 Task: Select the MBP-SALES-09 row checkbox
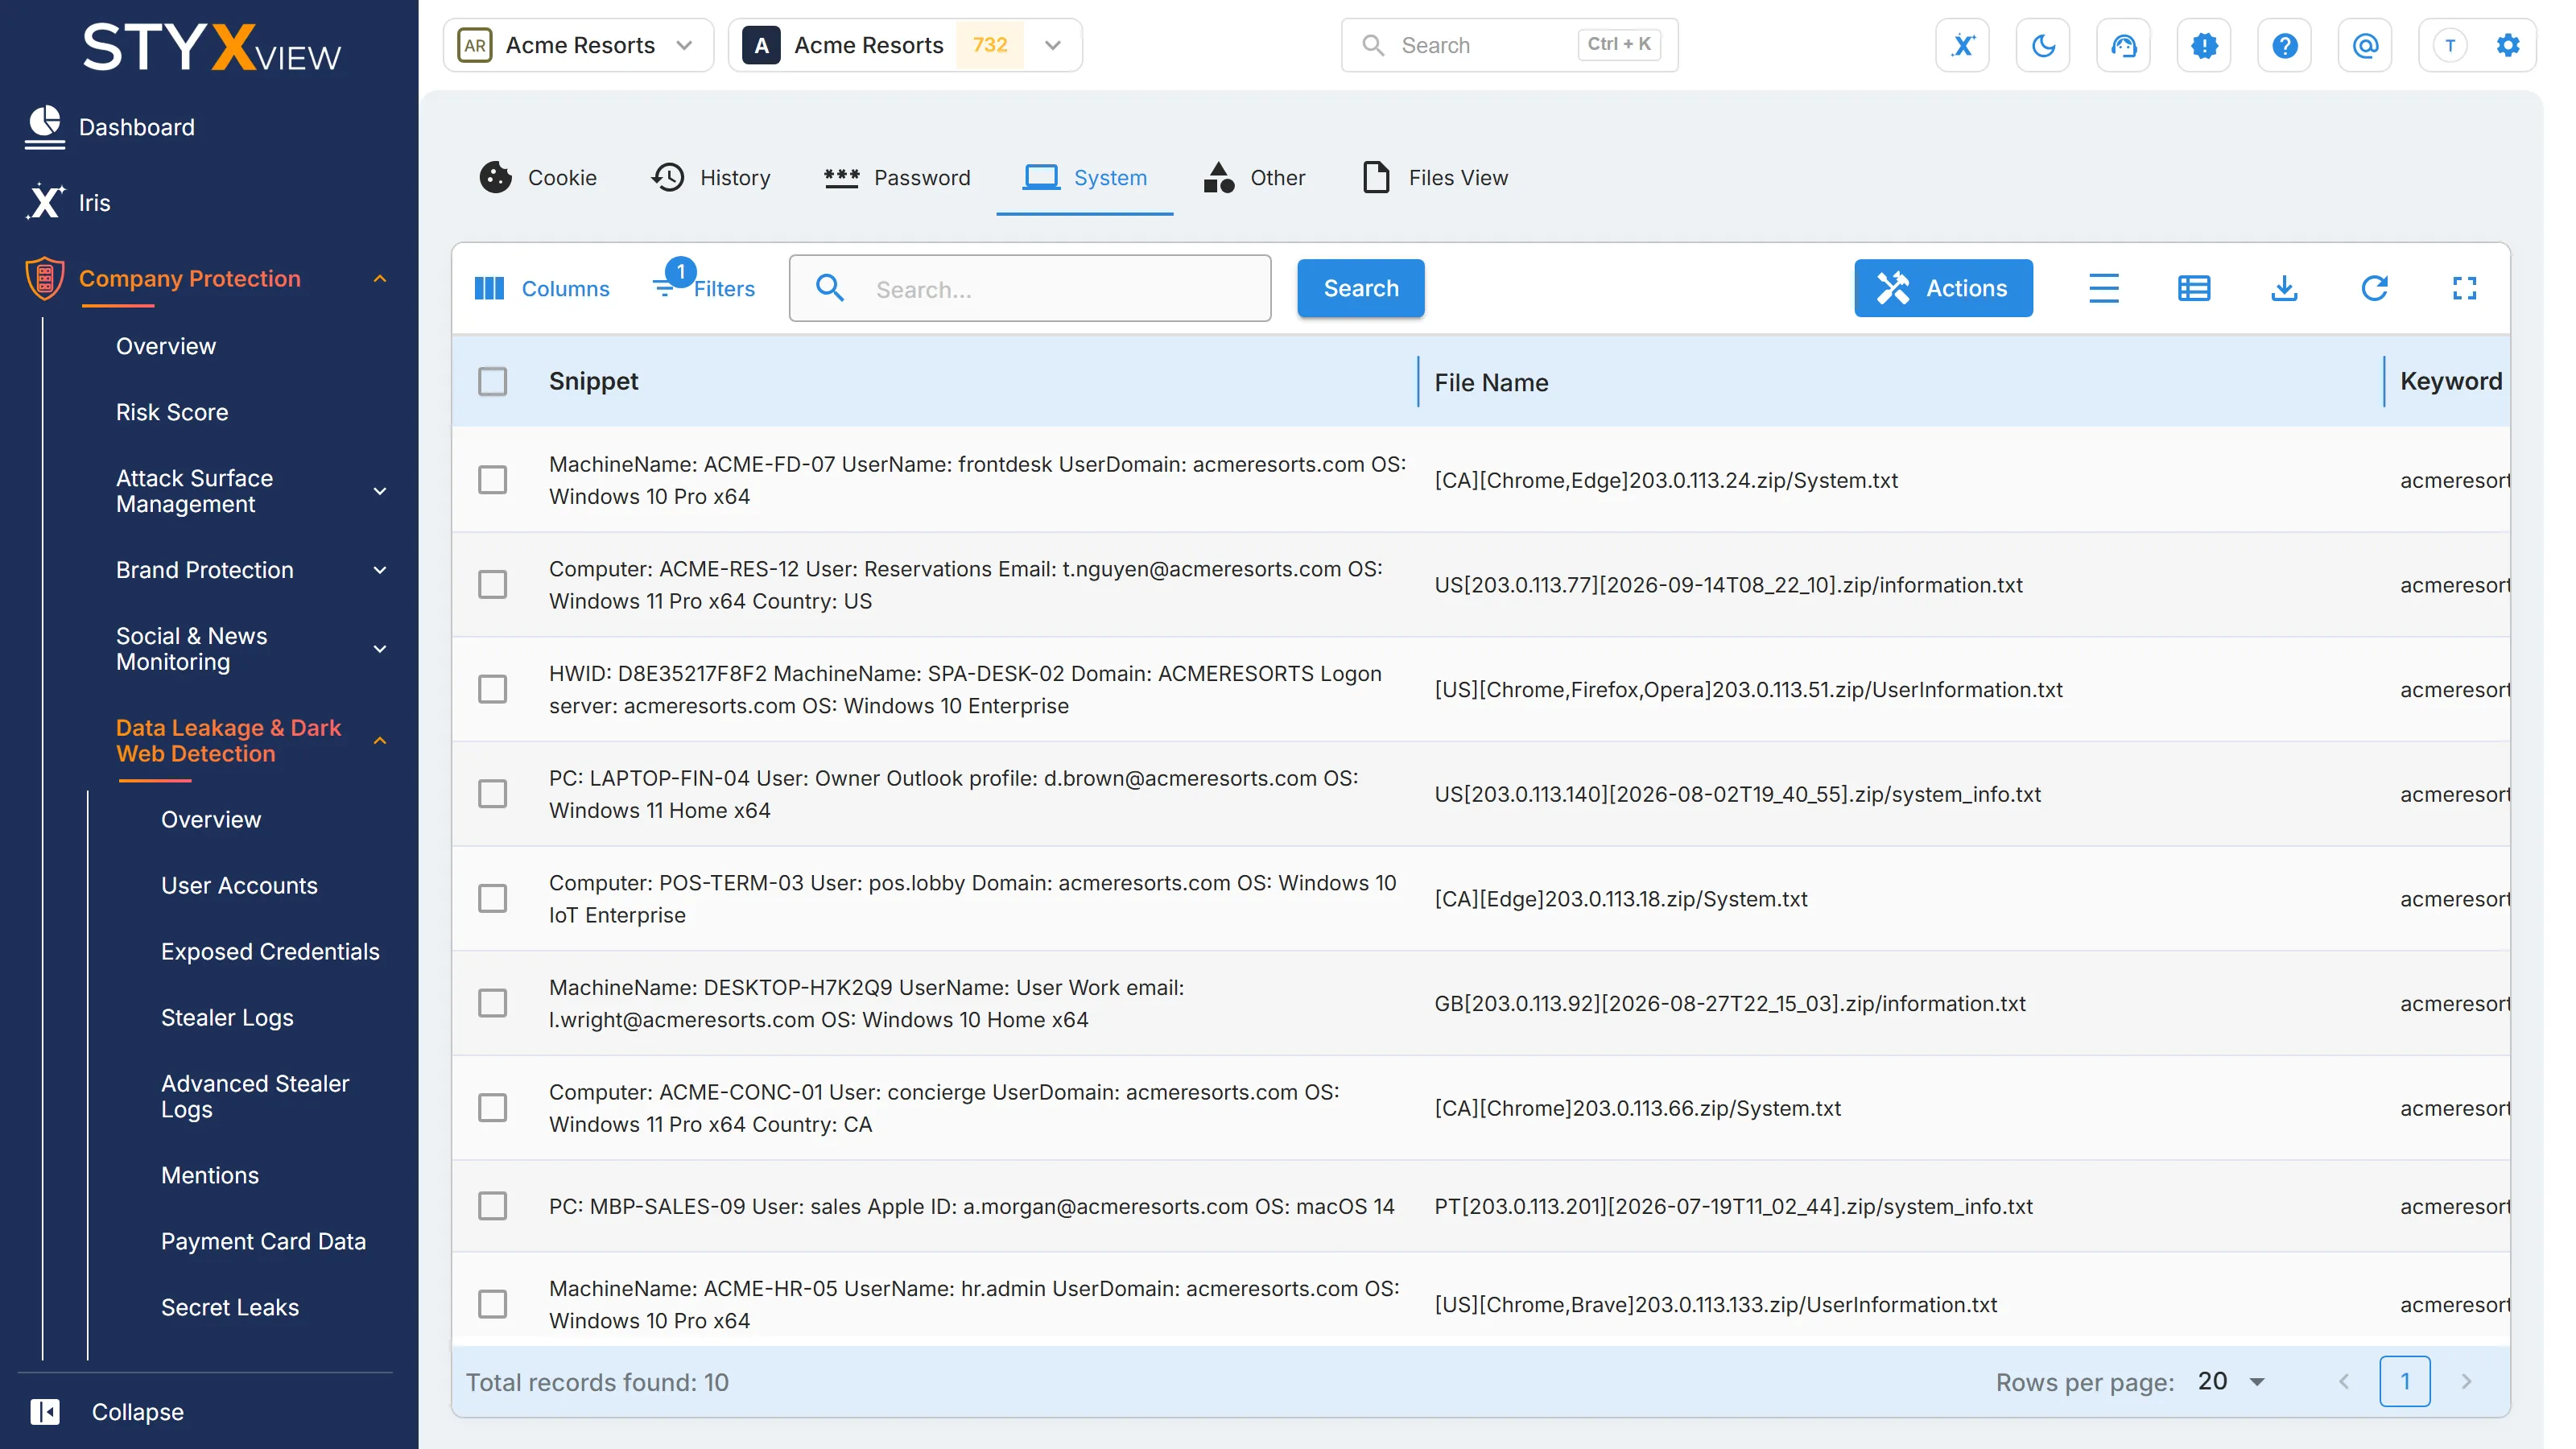(492, 1206)
